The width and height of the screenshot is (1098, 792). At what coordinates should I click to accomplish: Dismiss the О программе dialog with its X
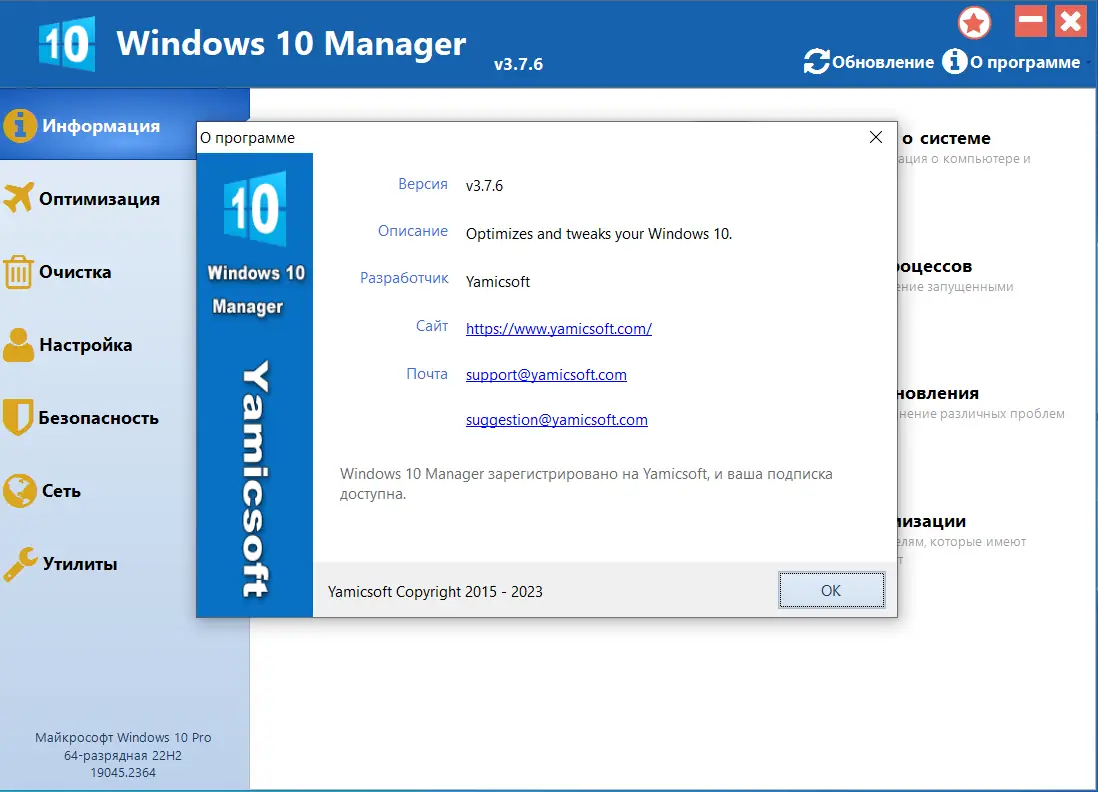pyautogui.click(x=876, y=137)
